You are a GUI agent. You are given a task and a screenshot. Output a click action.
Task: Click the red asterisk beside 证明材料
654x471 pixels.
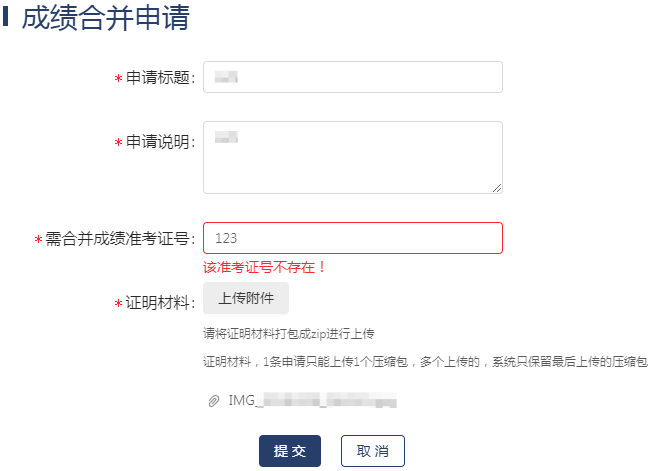click(118, 300)
